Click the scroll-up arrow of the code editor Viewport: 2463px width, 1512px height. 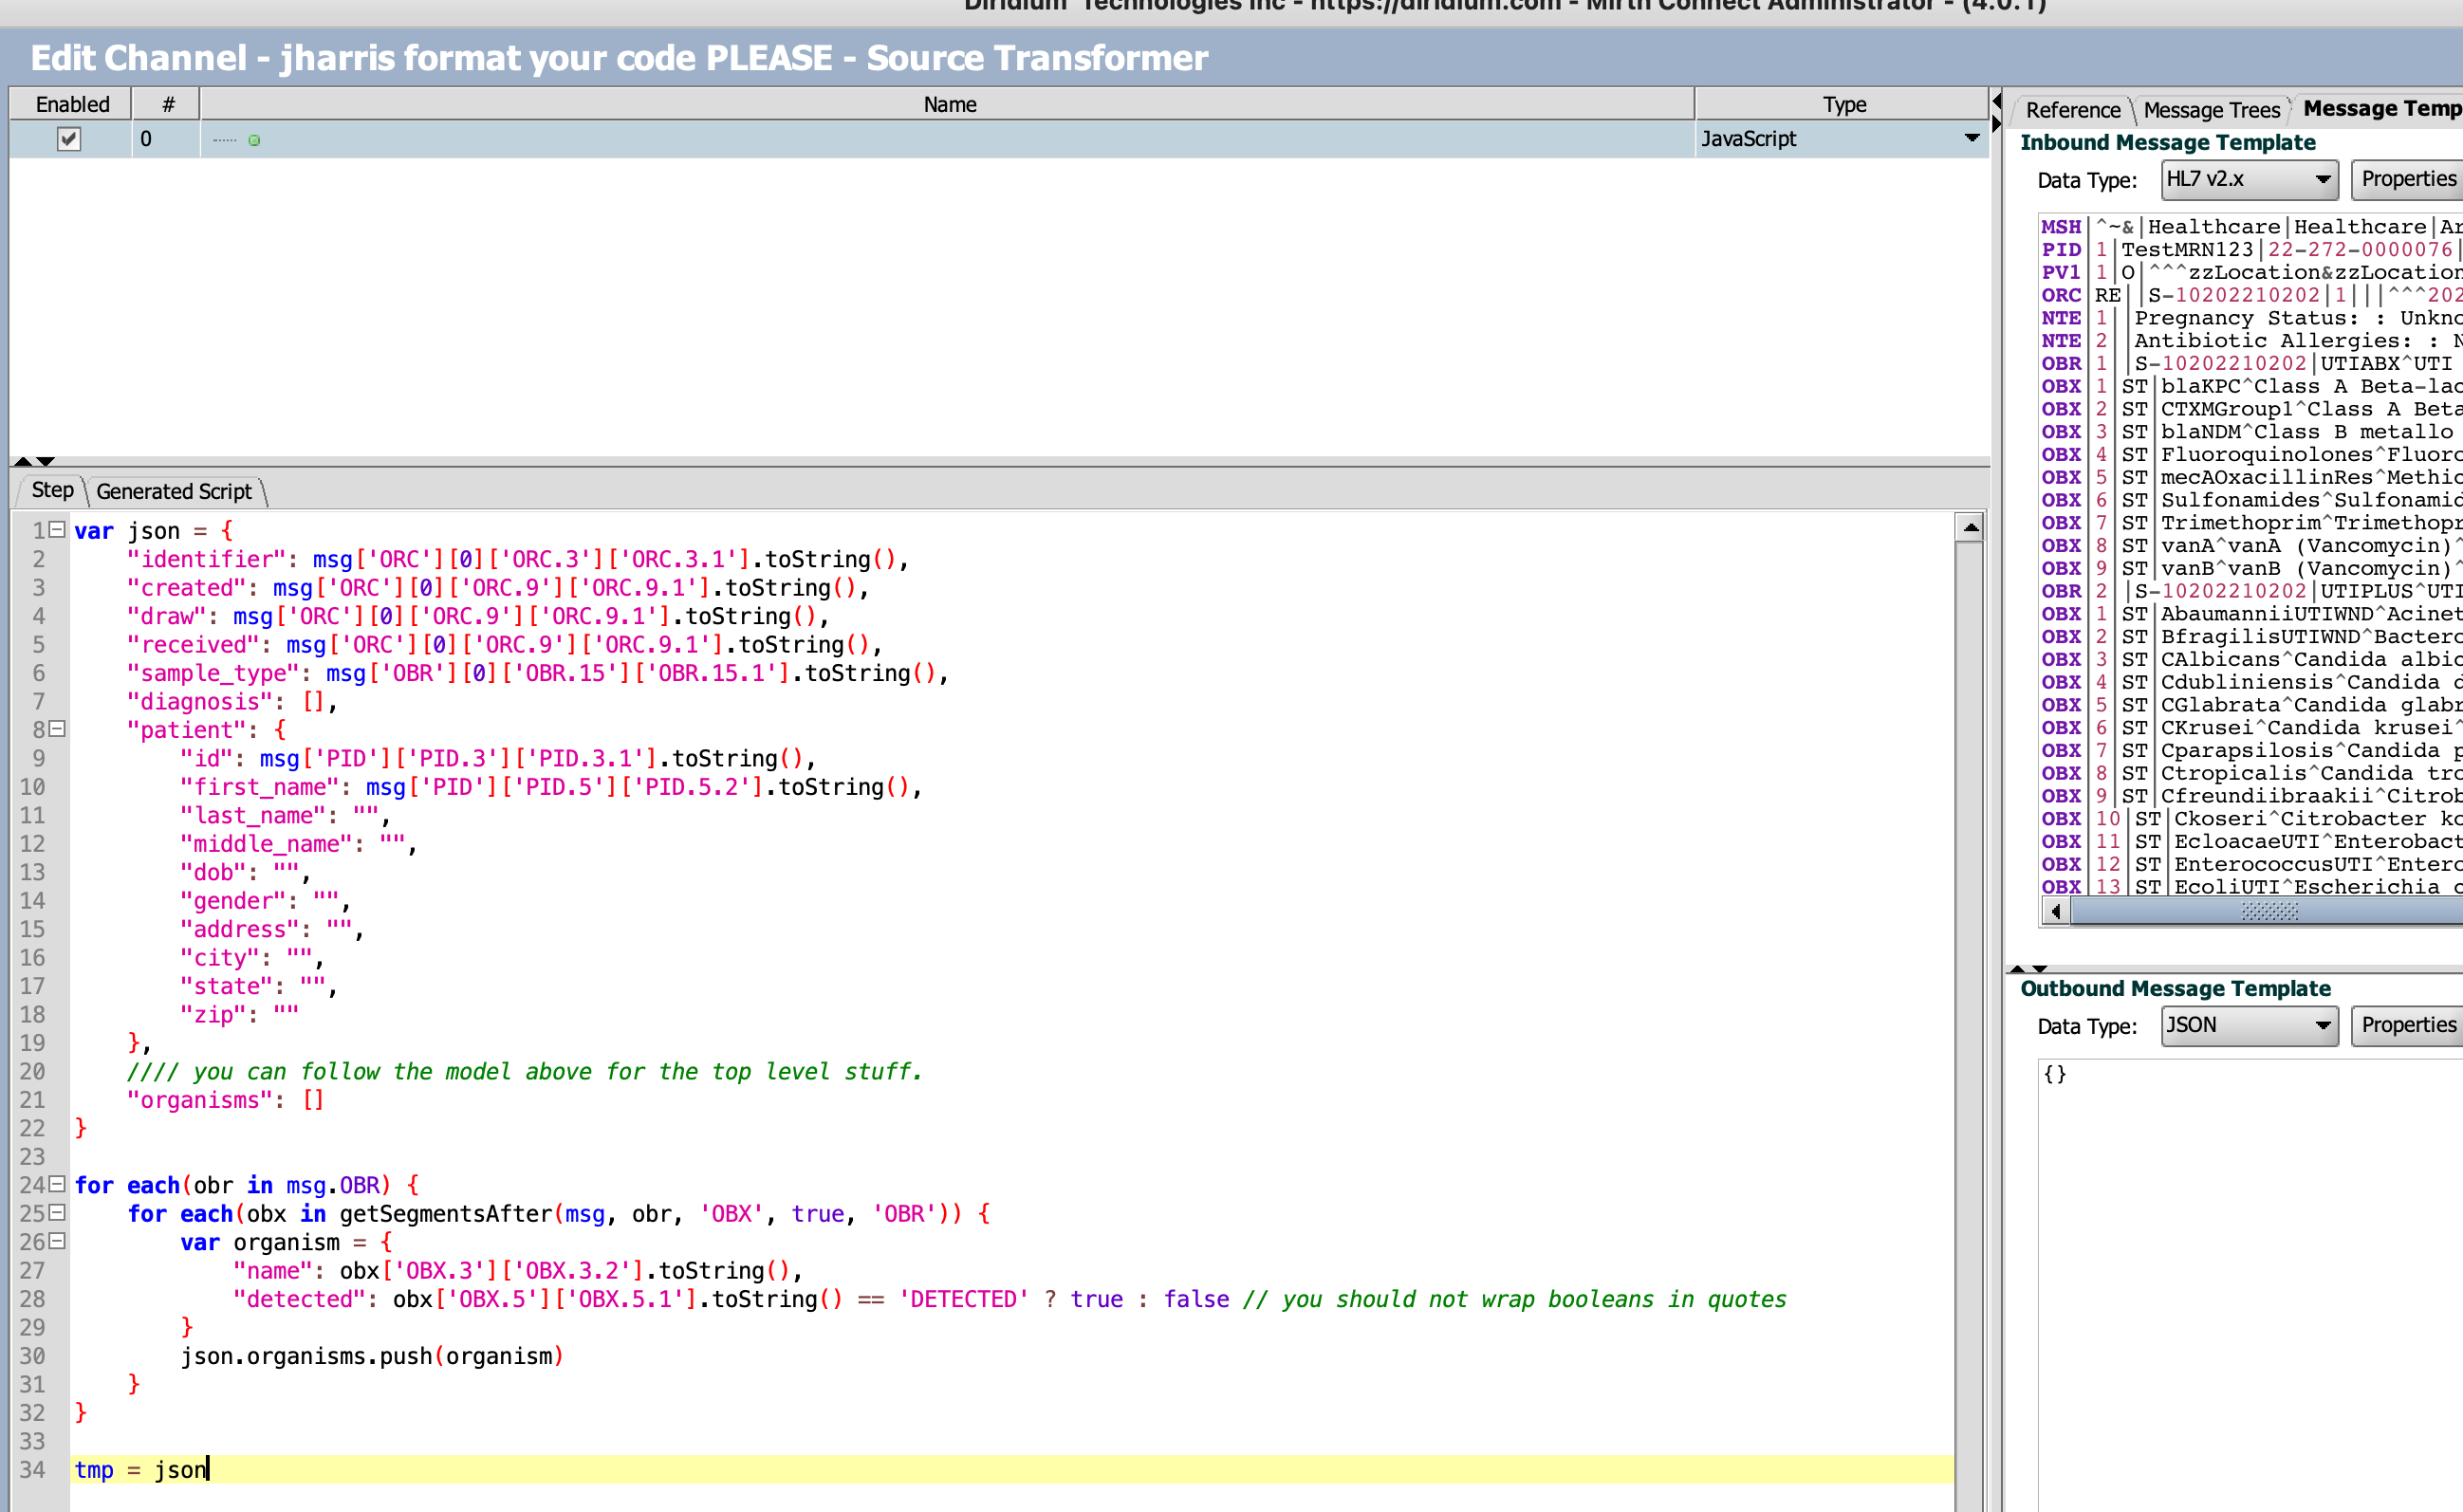coord(1971,527)
